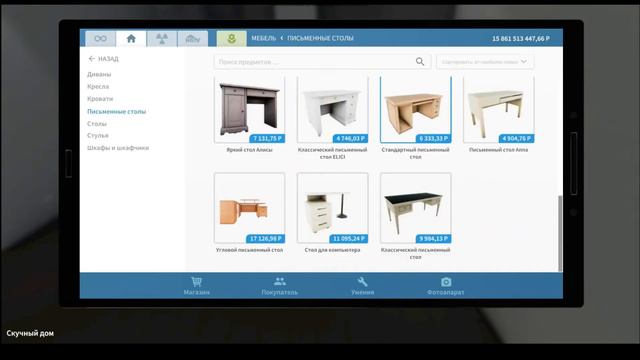The width and height of the screenshot is (640, 360).
Task: Select Столы category in sidebar
Action: pos(97,124)
